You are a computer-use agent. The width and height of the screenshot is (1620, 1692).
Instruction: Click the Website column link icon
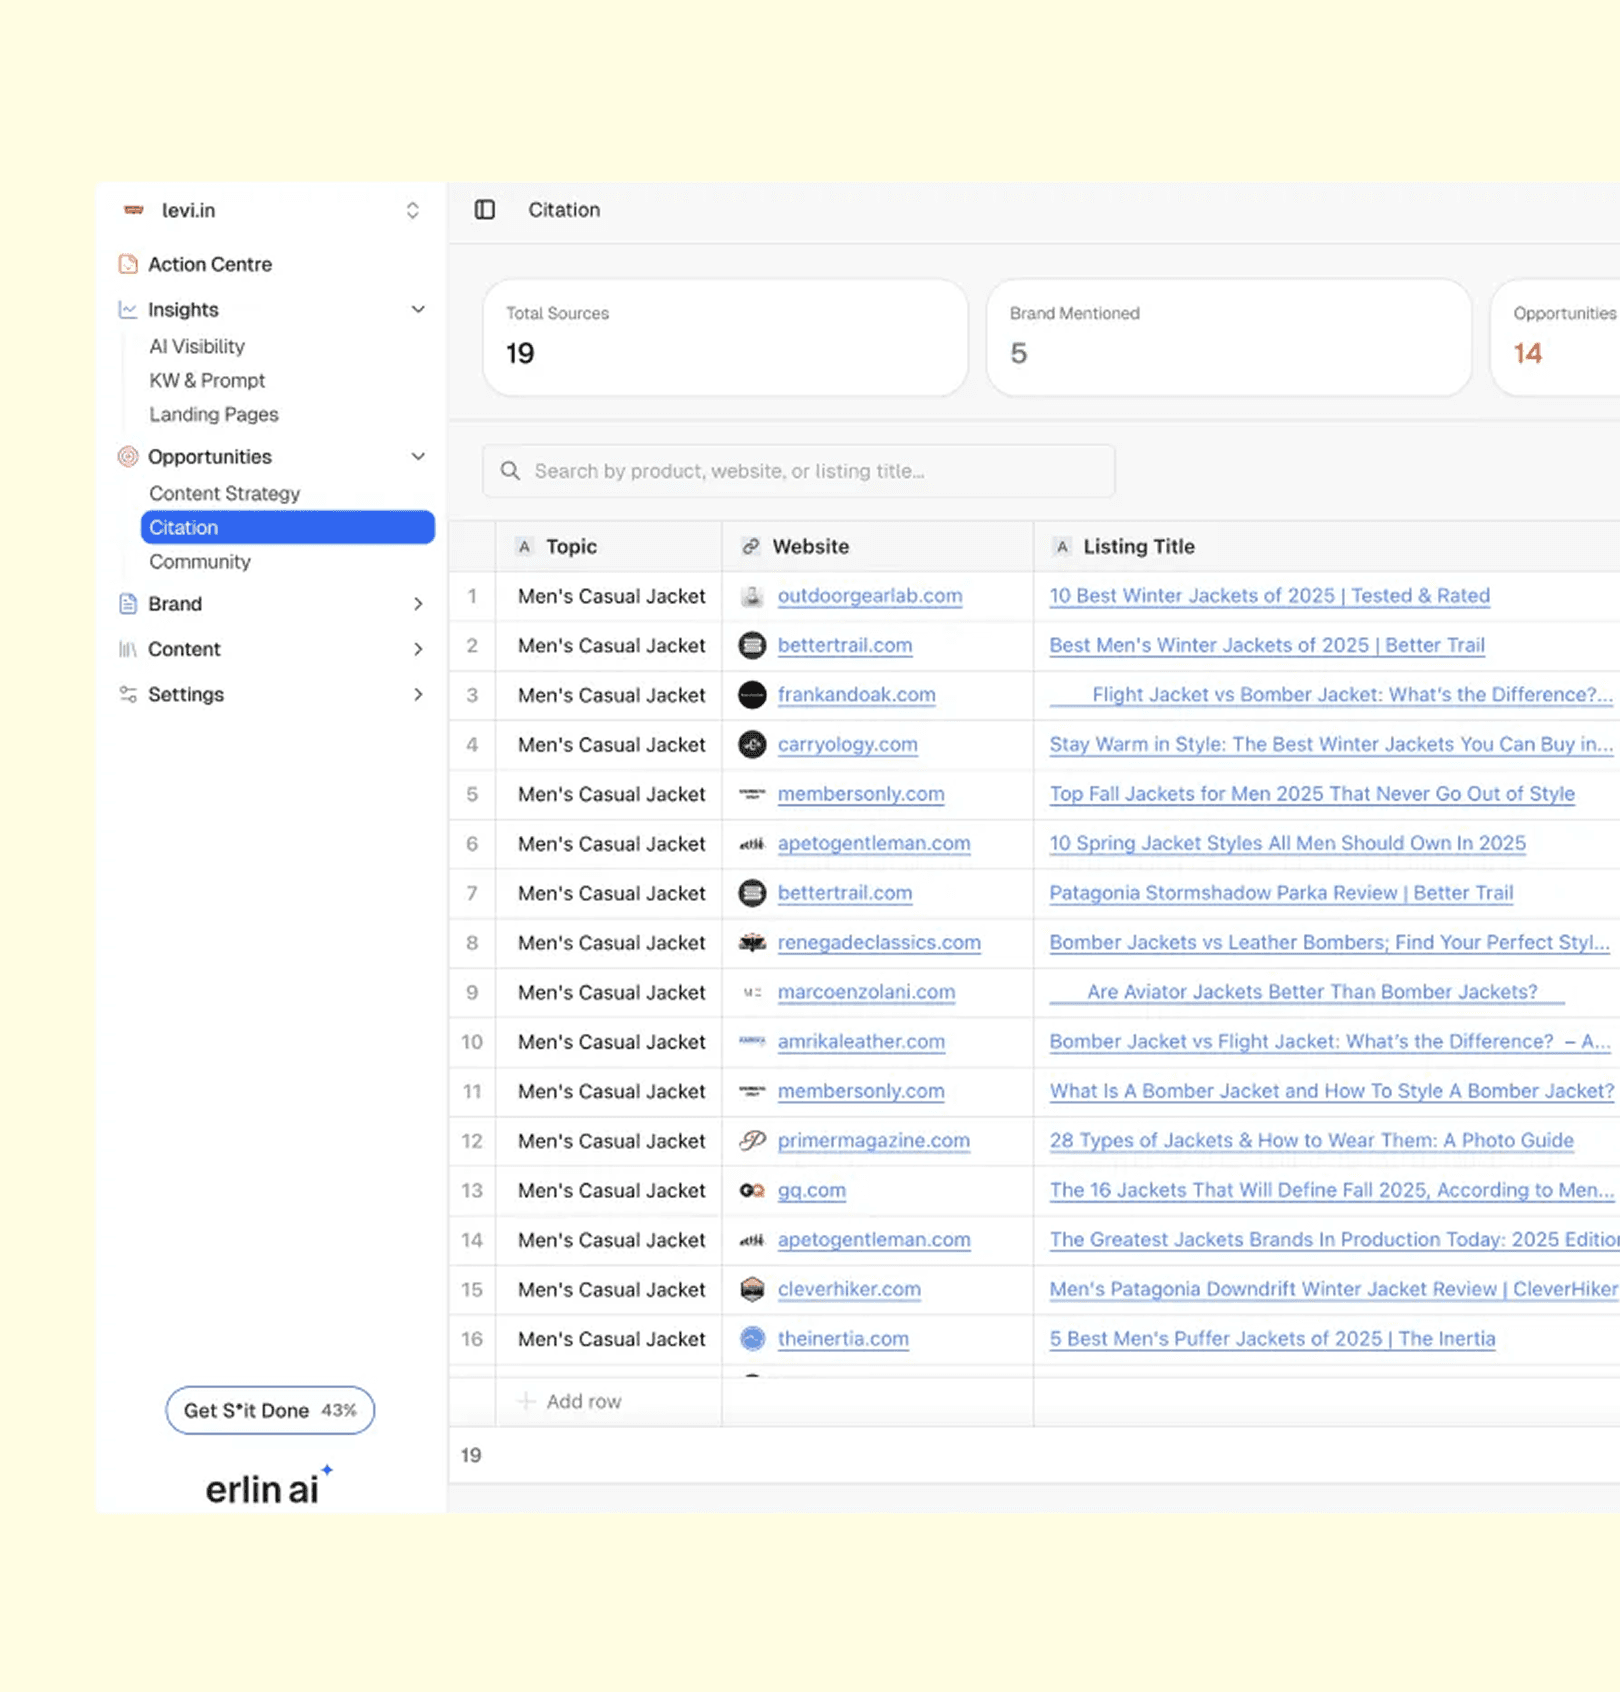(751, 547)
